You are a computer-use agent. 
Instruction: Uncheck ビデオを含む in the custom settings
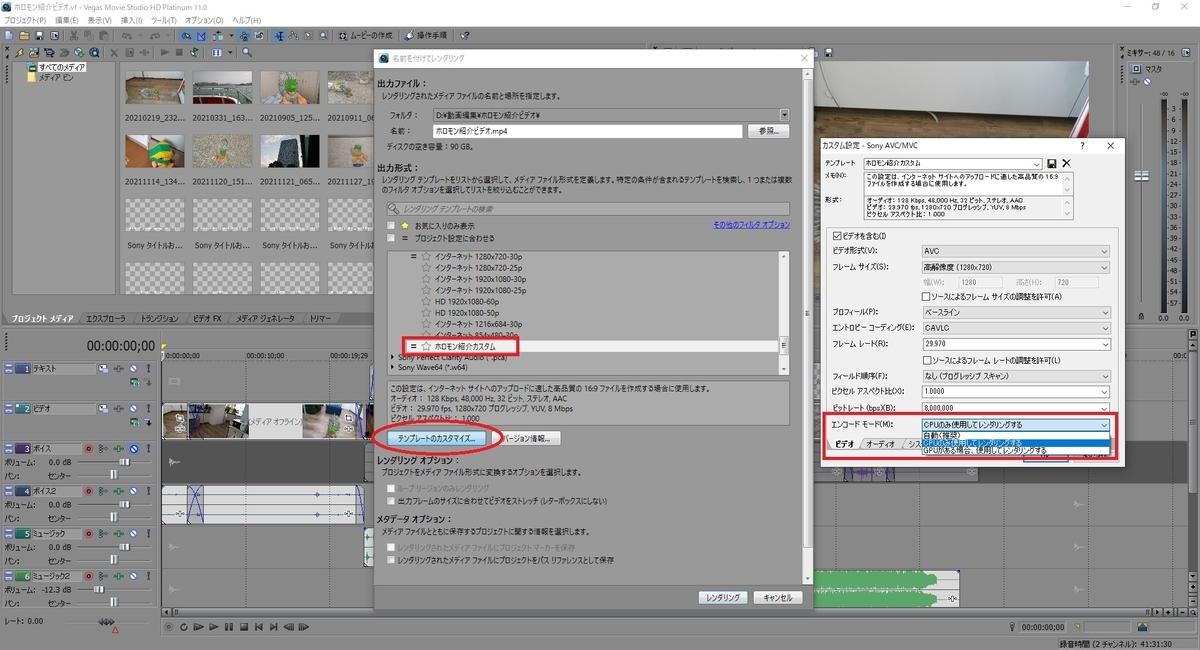click(837, 236)
